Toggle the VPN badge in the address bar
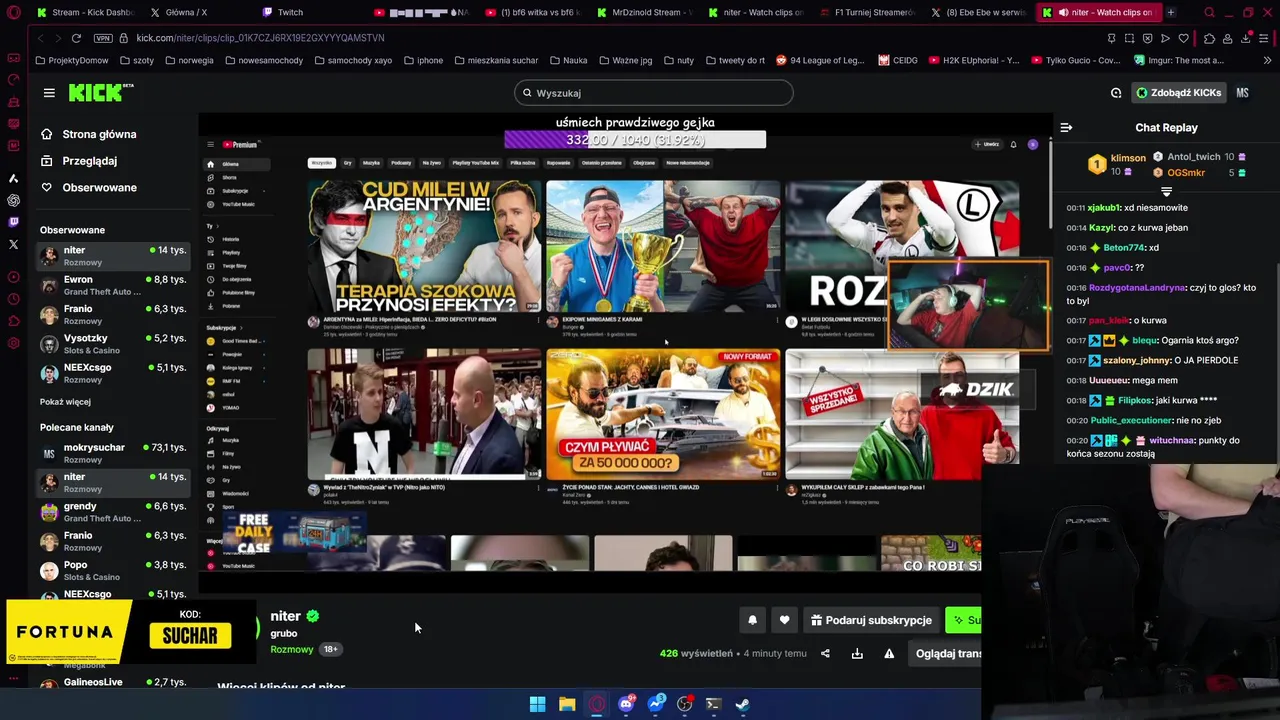 tap(103, 38)
